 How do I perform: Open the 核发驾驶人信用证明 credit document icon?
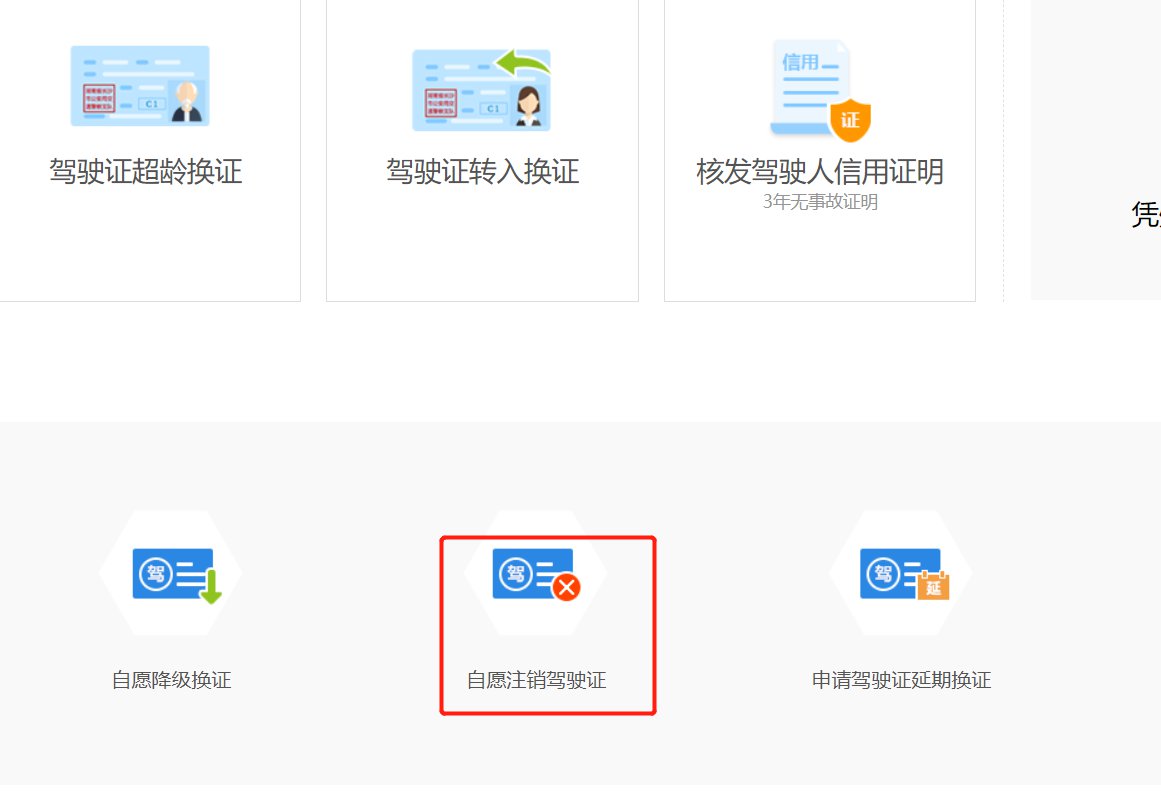820,90
